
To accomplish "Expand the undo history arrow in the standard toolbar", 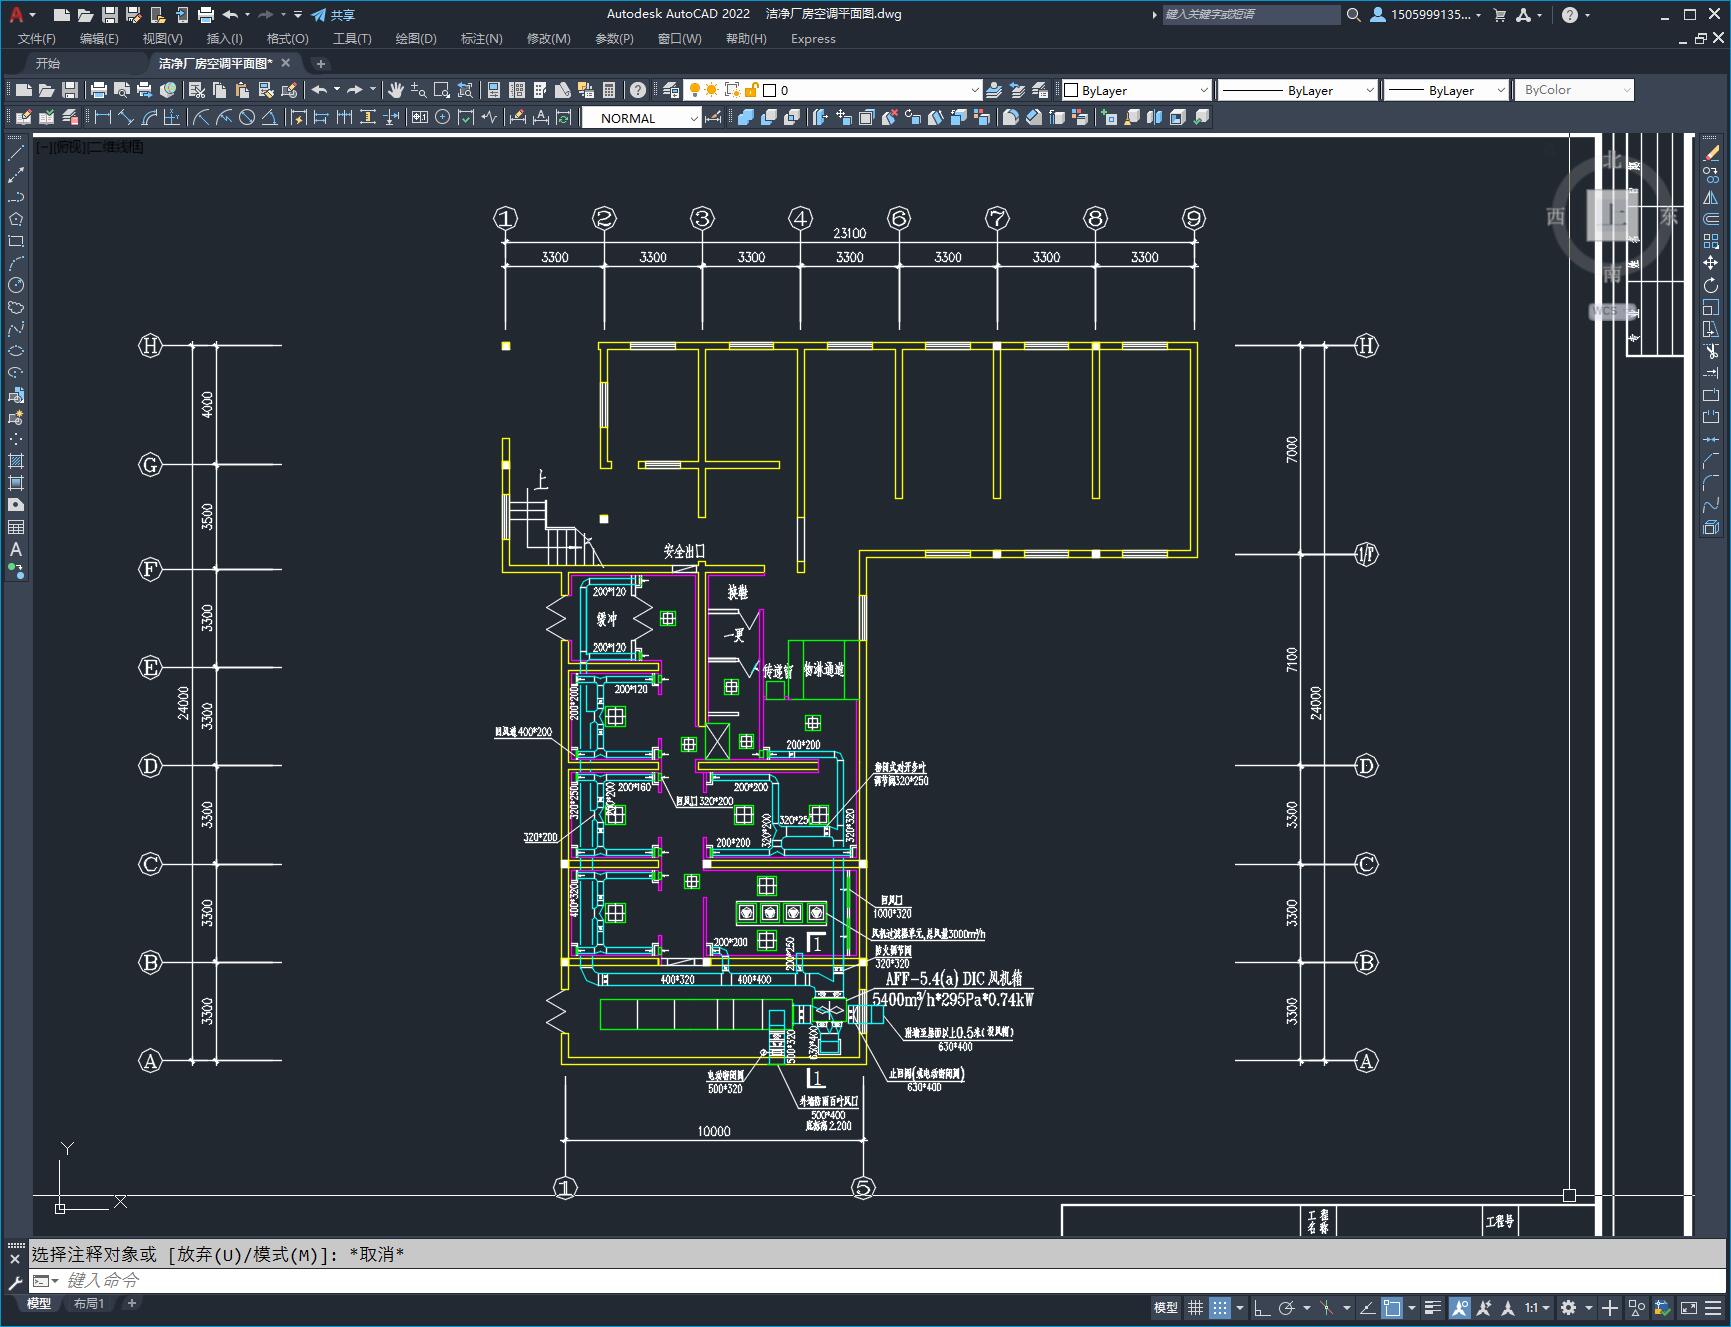I will coord(337,90).
